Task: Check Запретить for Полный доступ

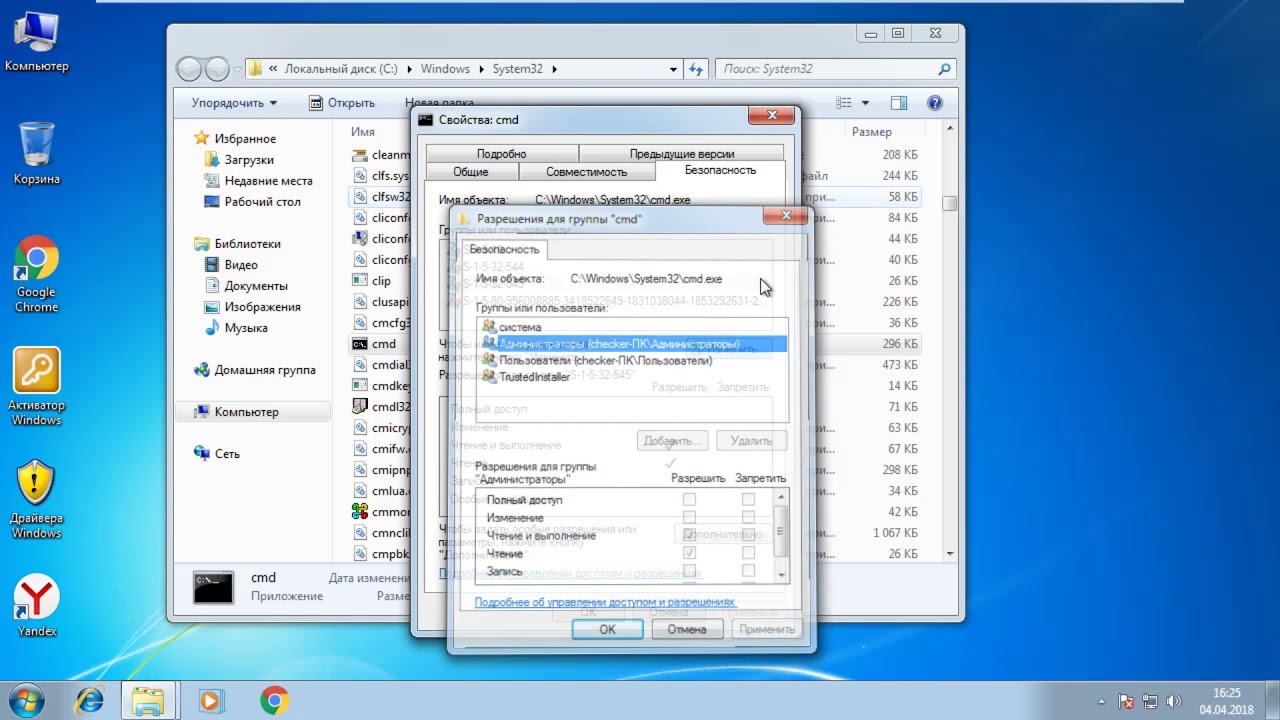Action: pos(748,499)
